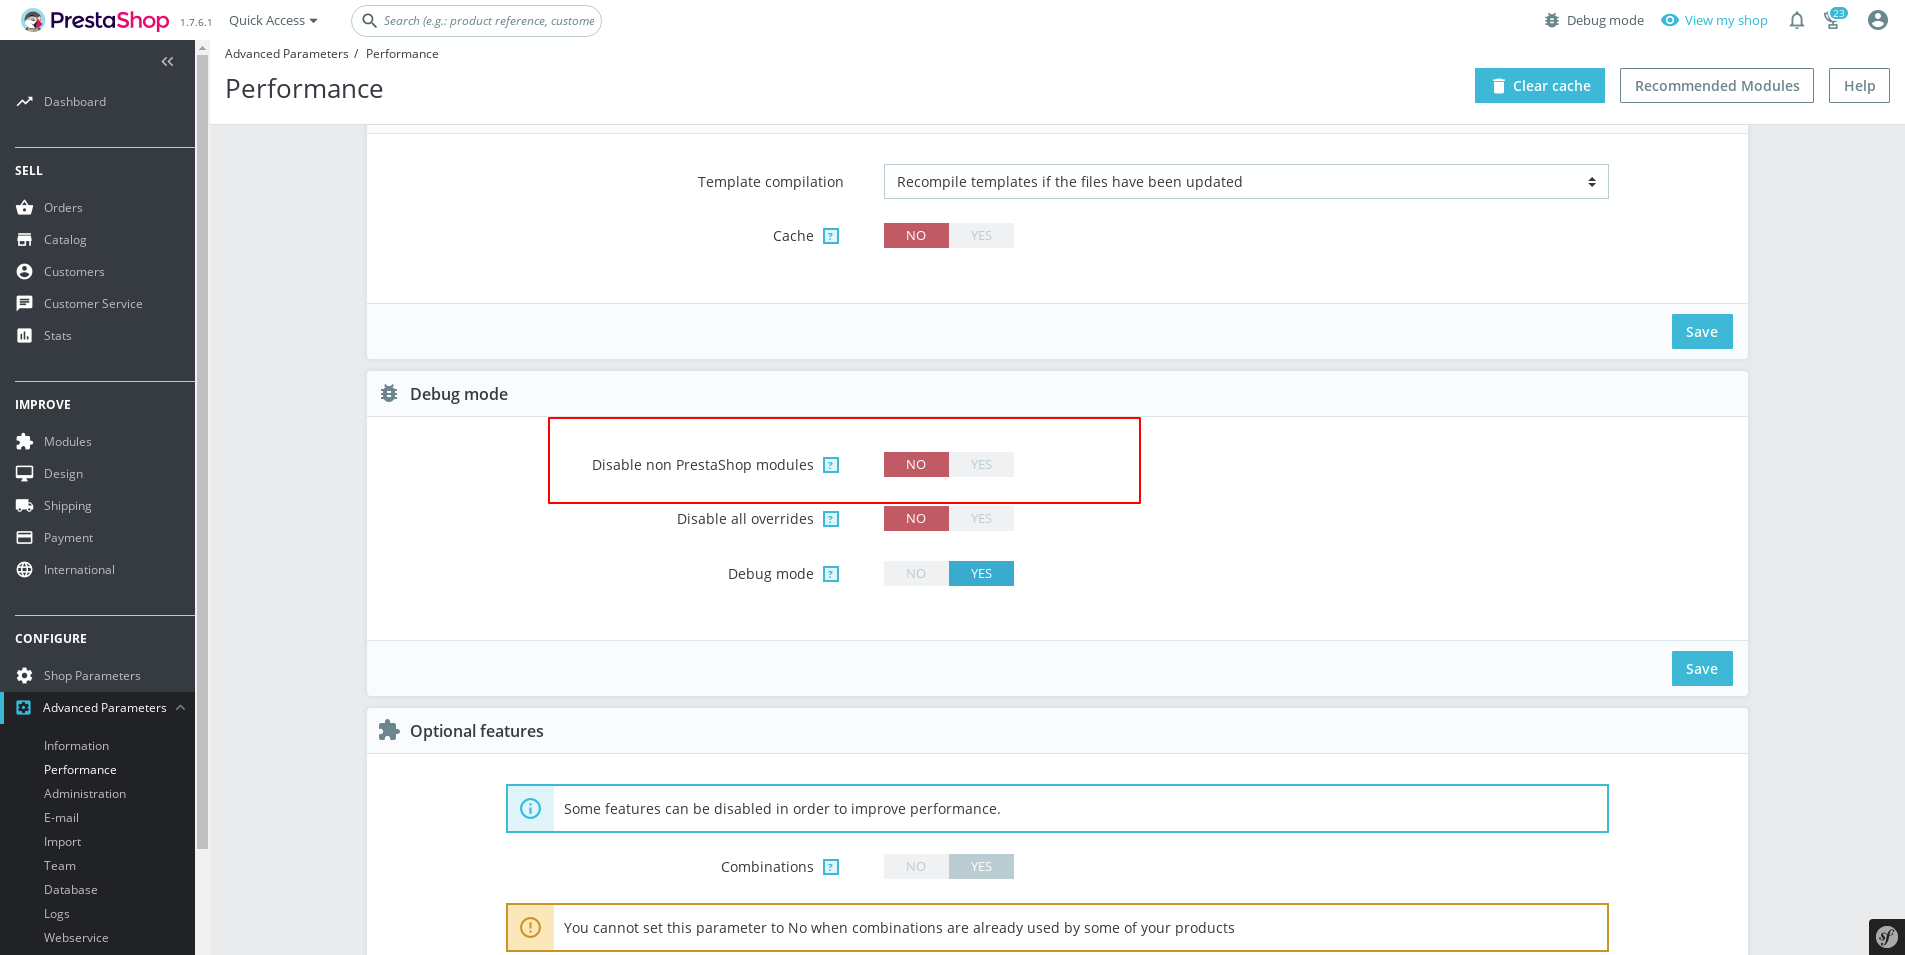The width and height of the screenshot is (1905, 955).
Task: Set Disable all overrides to YES
Action: click(x=980, y=518)
